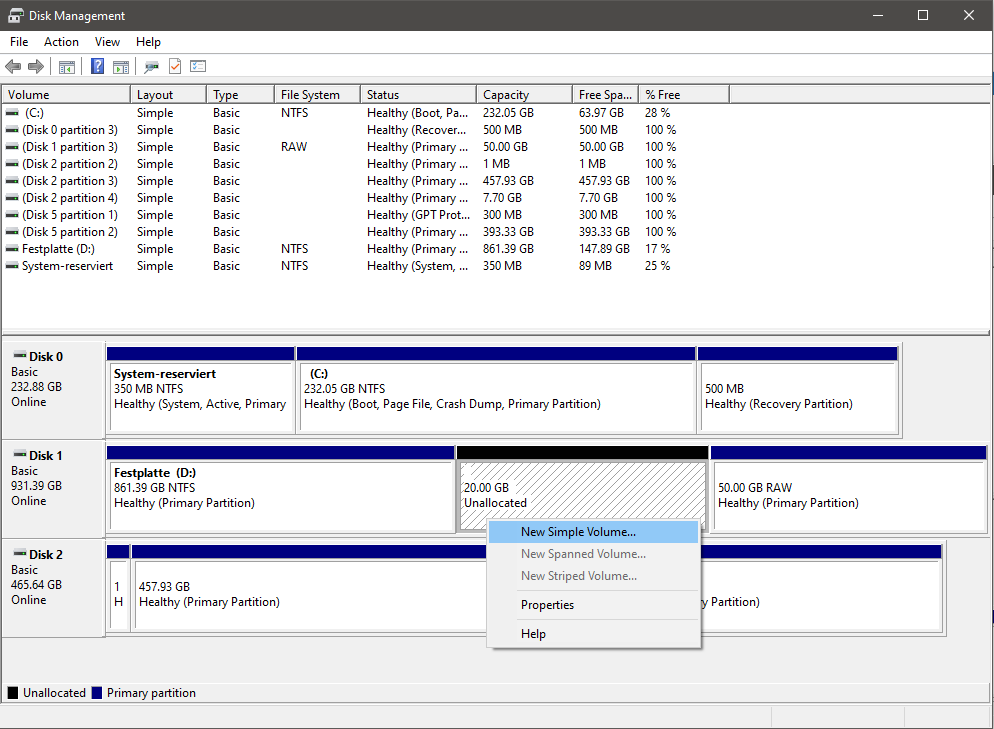Screen dimensions: 994x729
Task: Click the checkmark document toolbar icon
Action: click(175, 67)
